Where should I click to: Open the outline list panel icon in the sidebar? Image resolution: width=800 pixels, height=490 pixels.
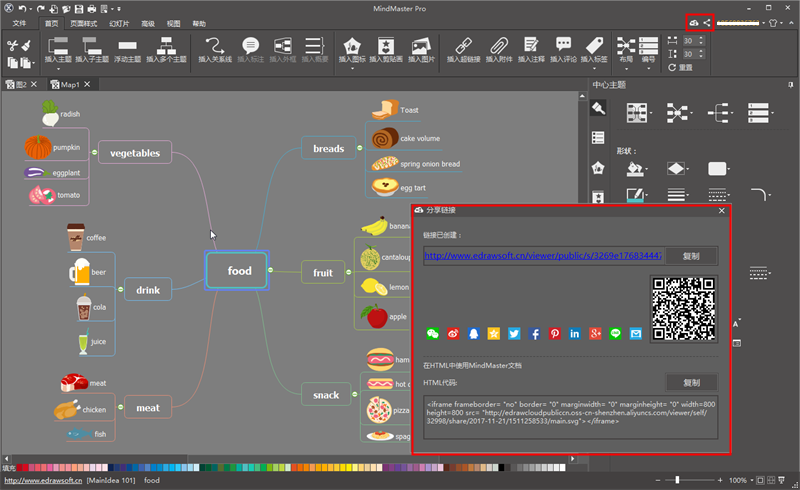click(x=598, y=138)
